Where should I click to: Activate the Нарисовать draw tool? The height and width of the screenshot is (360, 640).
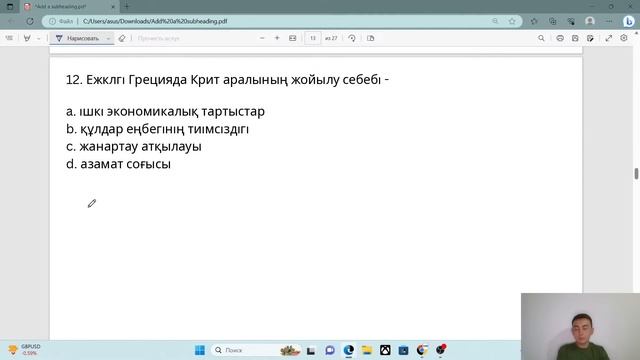tap(78, 38)
